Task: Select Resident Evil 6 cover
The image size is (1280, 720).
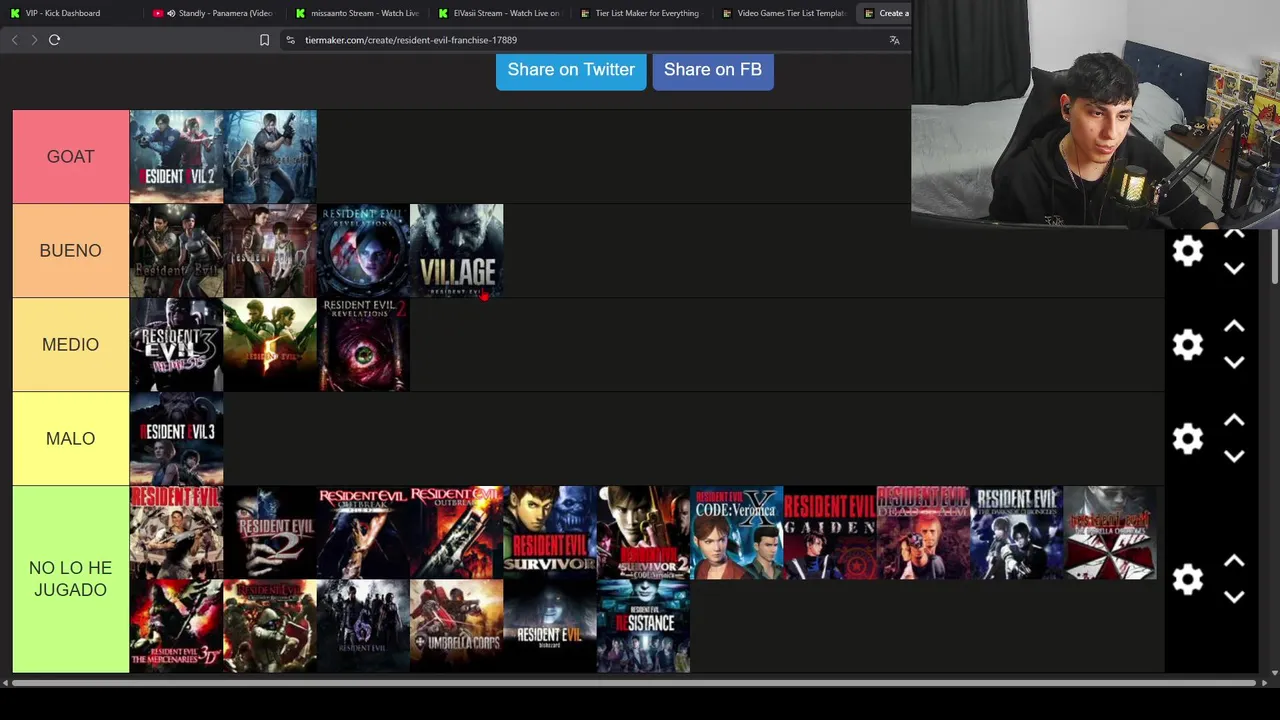Action: coord(363,626)
